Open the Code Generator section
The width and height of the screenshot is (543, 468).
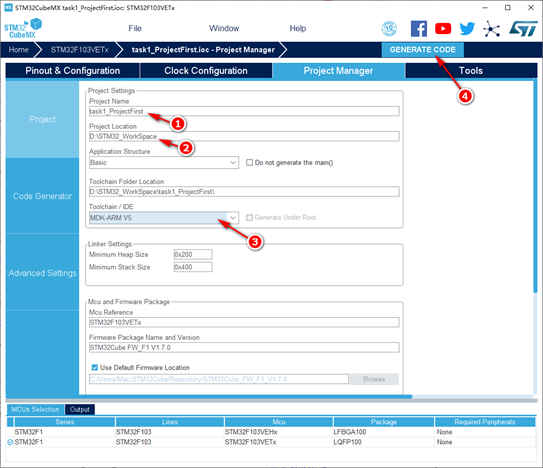coord(42,196)
